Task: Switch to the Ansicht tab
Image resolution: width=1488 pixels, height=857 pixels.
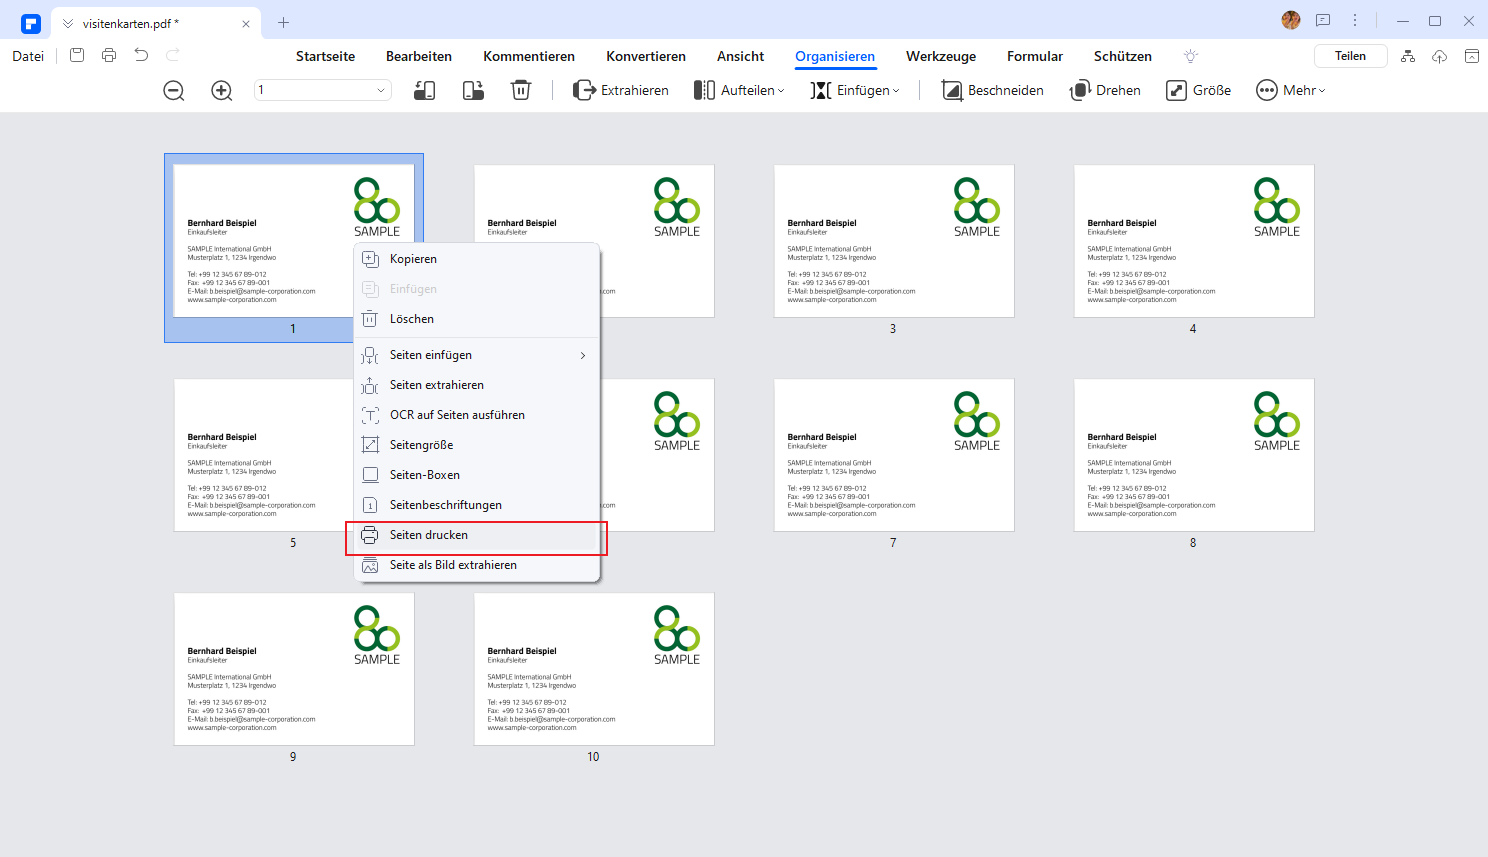Action: [740, 56]
